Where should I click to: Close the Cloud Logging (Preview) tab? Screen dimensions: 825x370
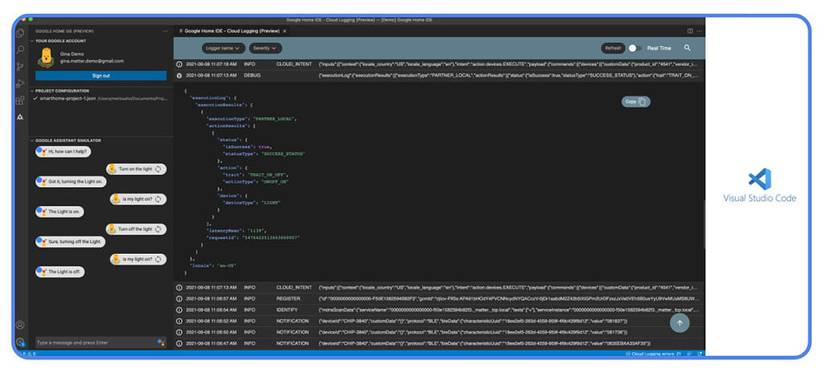(x=285, y=31)
